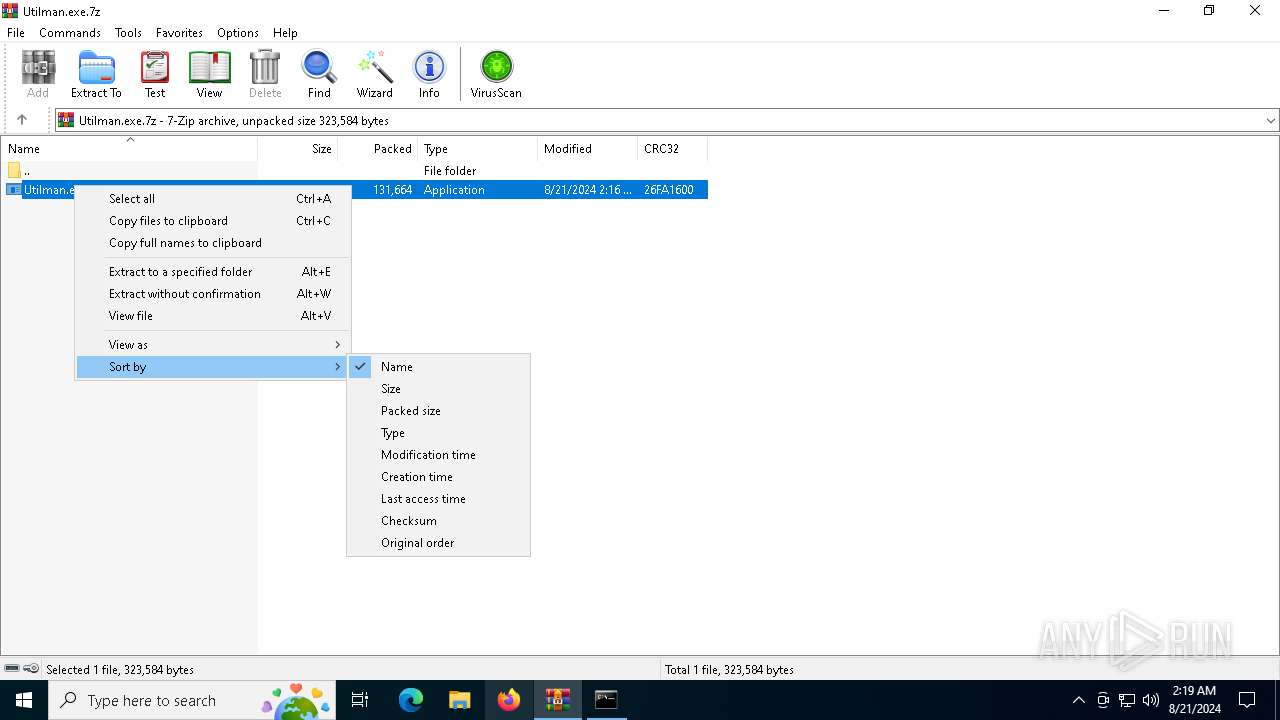Open the Windows Start button

tap(24, 700)
